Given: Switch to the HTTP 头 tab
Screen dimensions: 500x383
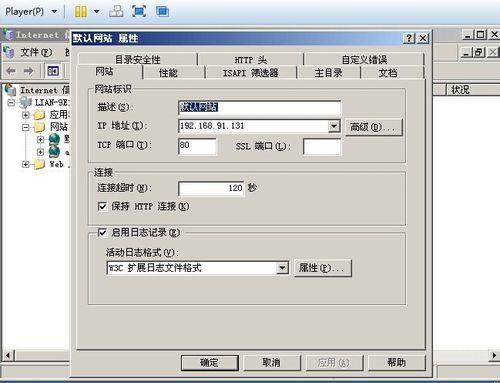Looking at the screenshot, I should (250, 59).
